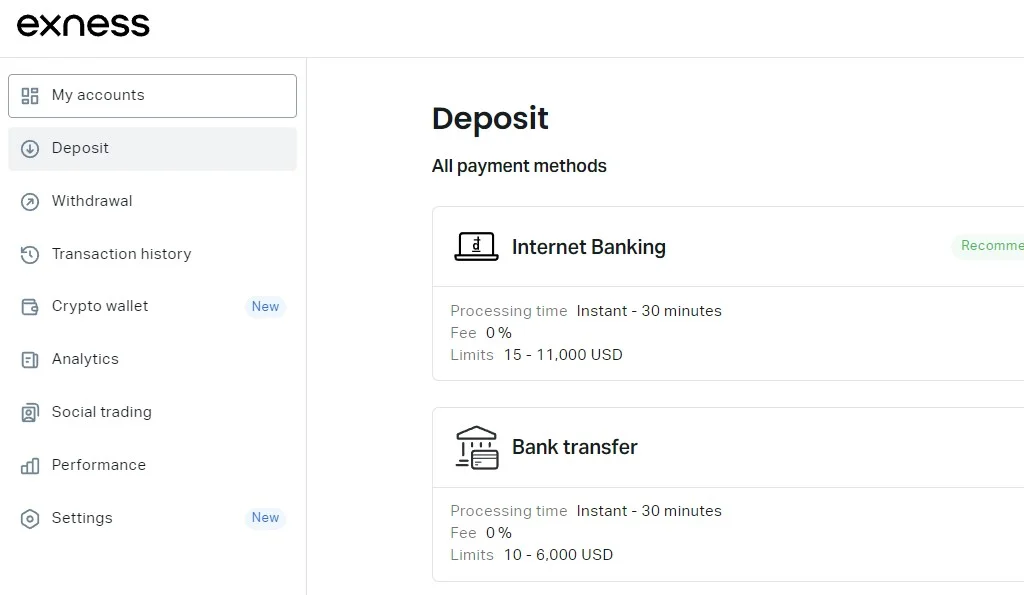Open Settings via the gear icon
1024x595 pixels.
28,518
